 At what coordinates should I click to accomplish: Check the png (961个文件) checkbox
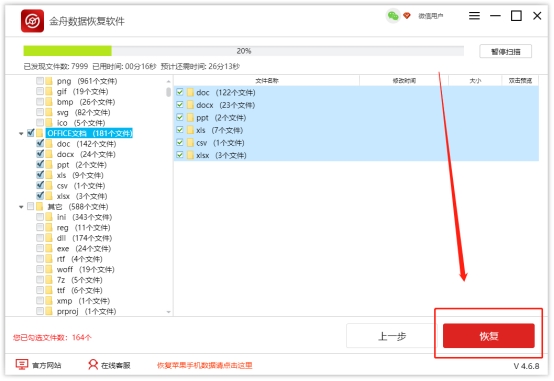[40, 81]
